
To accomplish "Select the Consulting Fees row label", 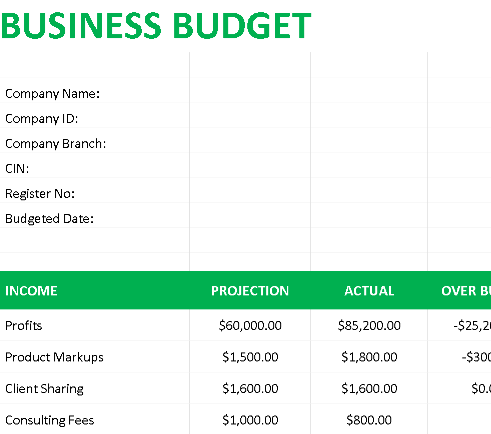I will (50, 420).
